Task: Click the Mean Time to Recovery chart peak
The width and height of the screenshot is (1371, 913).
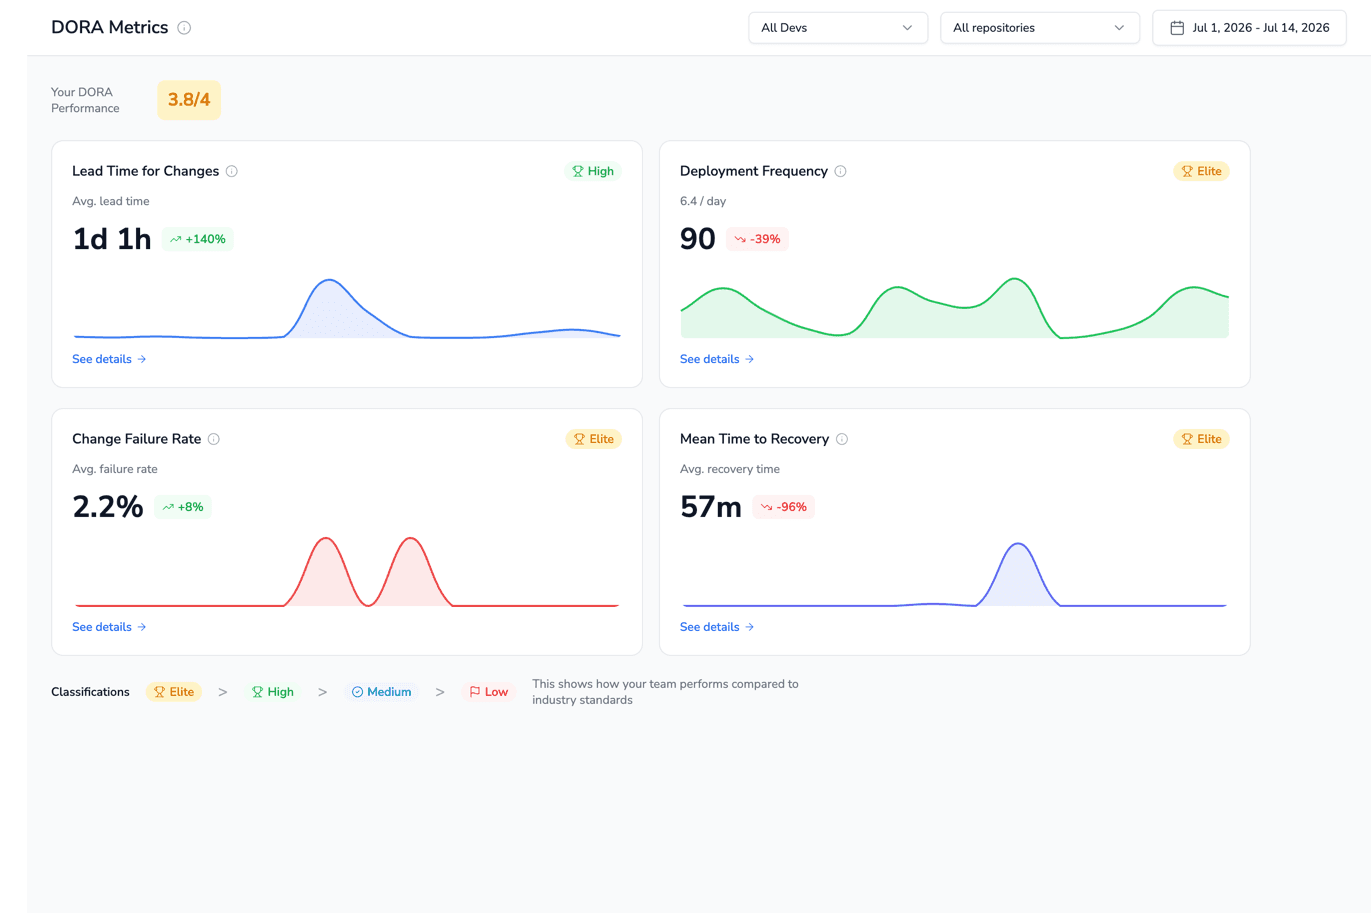Action: tap(1018, 546)
